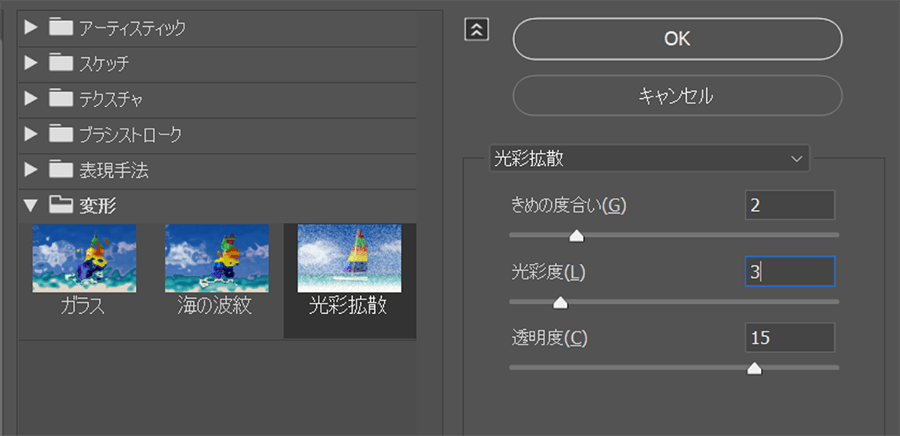Click the 表現手法 folder icon

pos(61,169)
